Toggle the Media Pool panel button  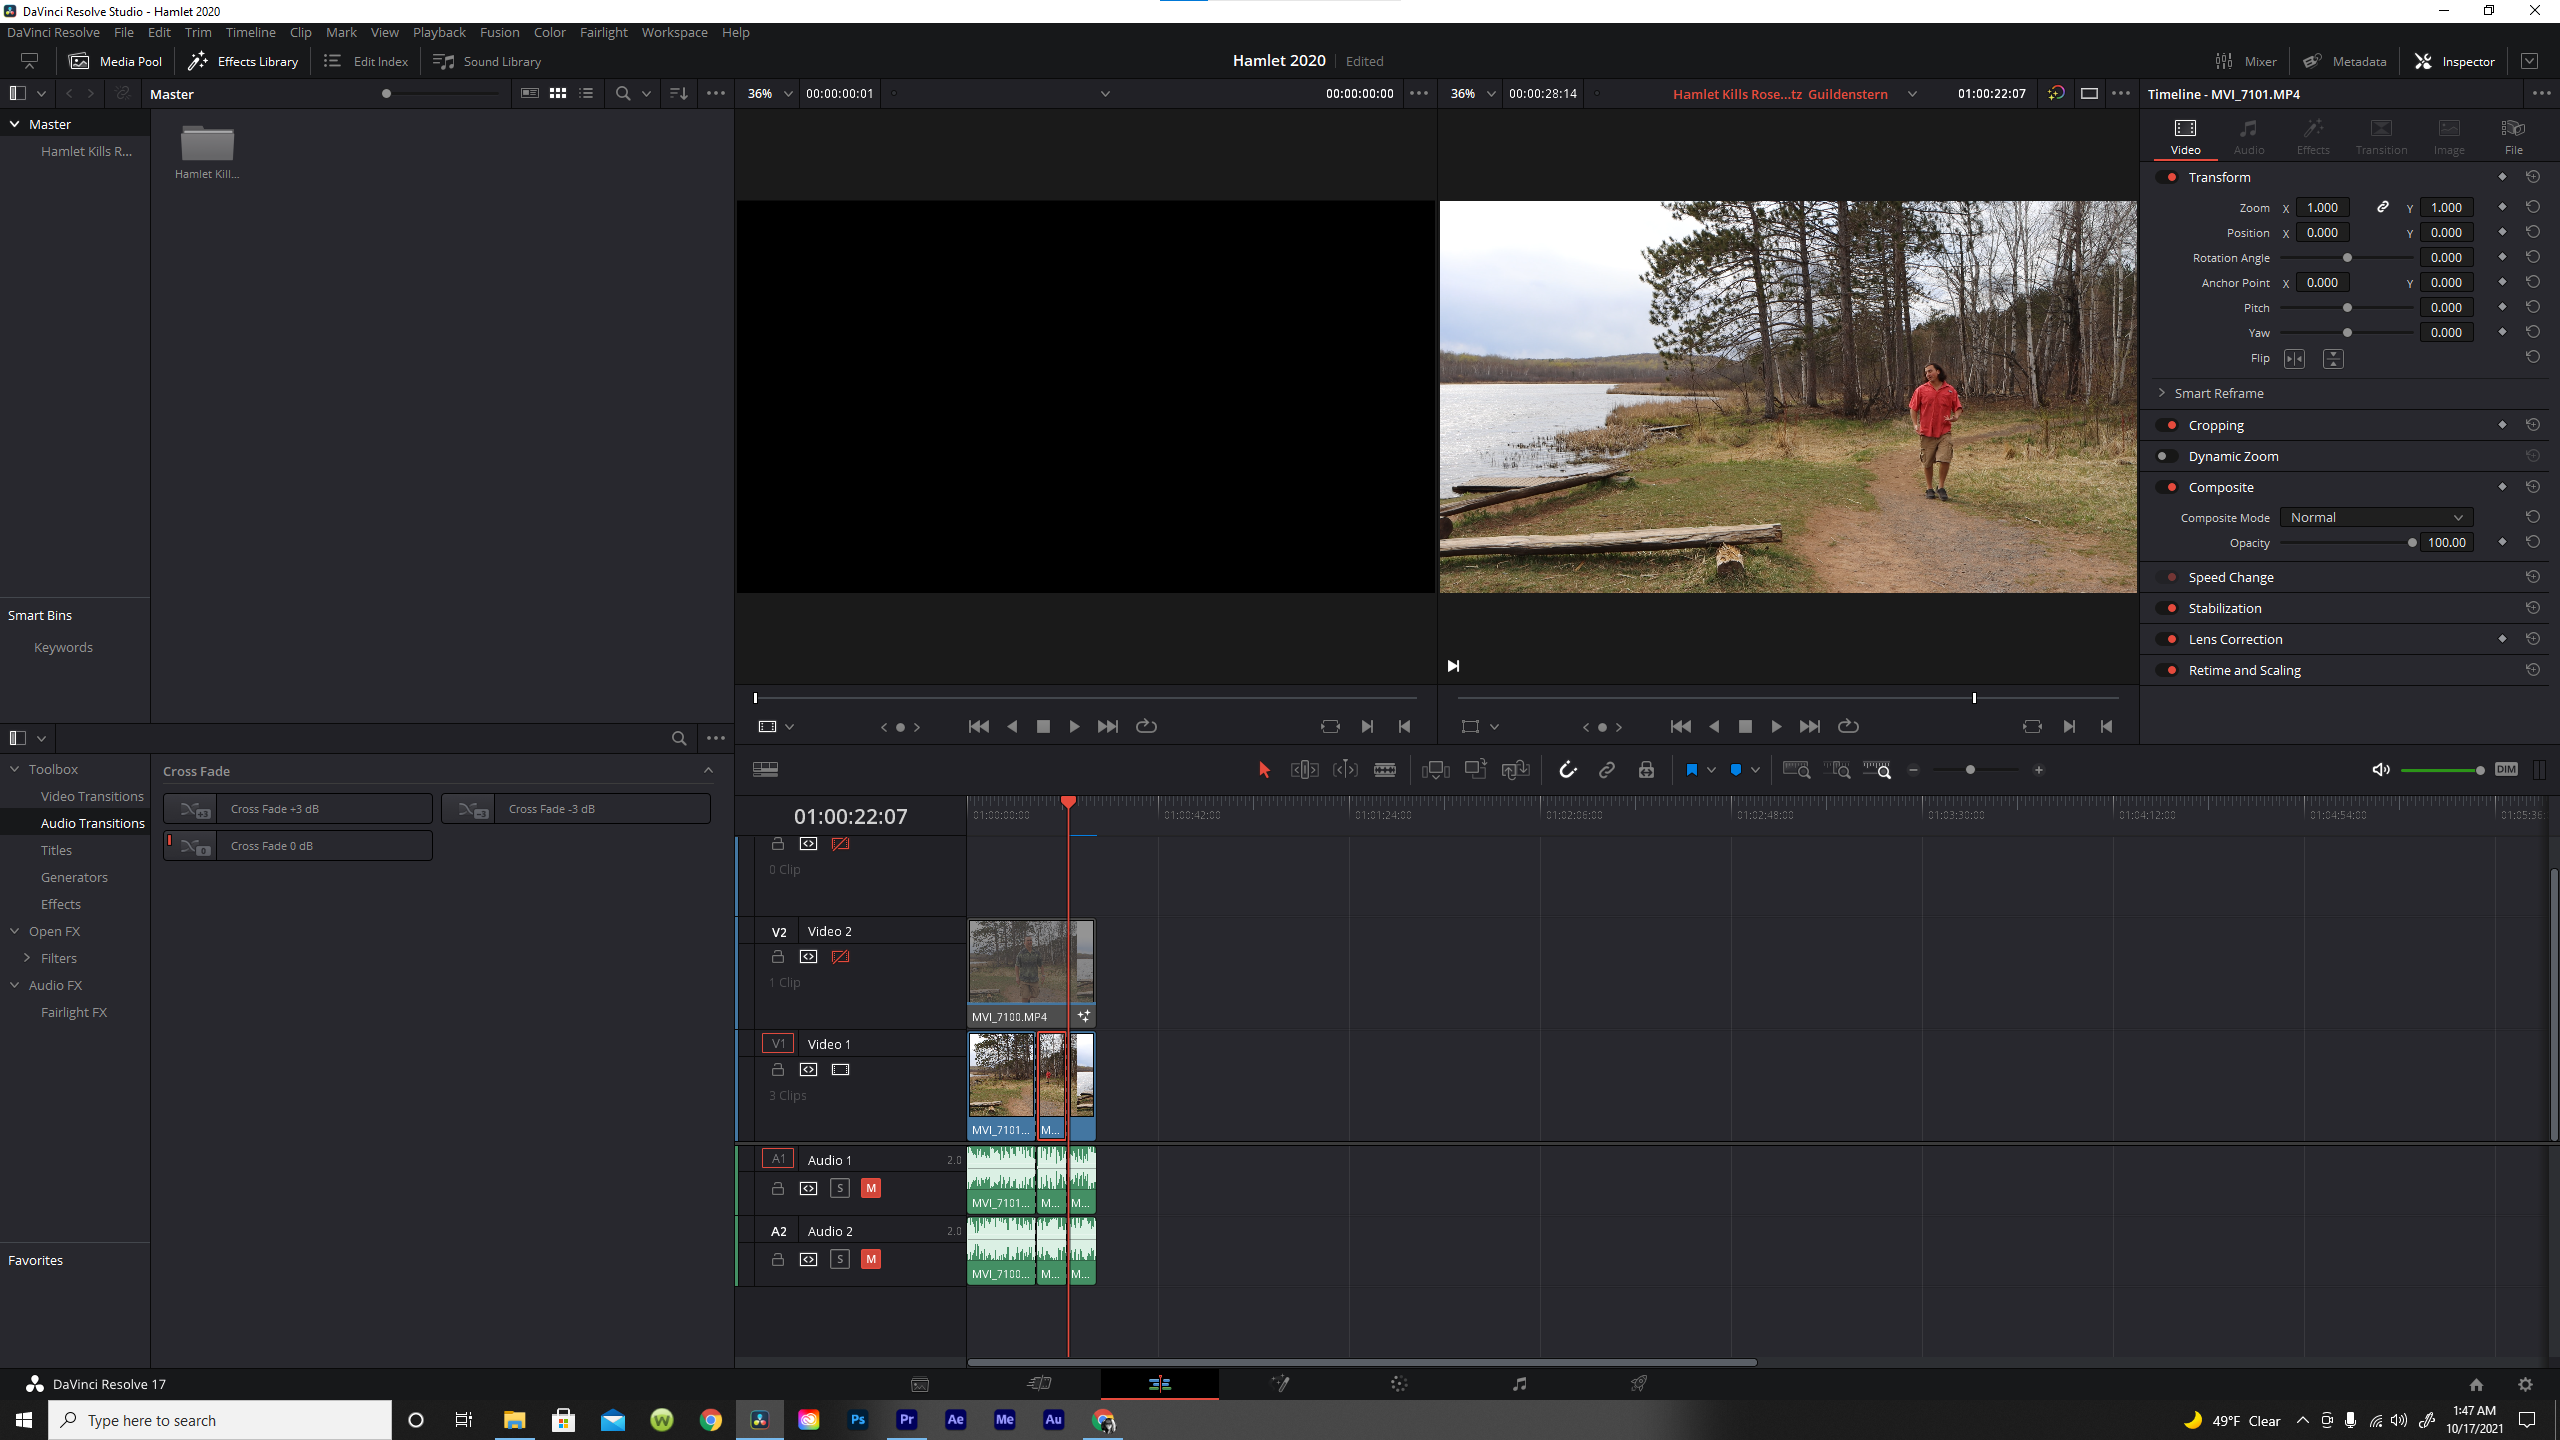[x=115, y=61]
